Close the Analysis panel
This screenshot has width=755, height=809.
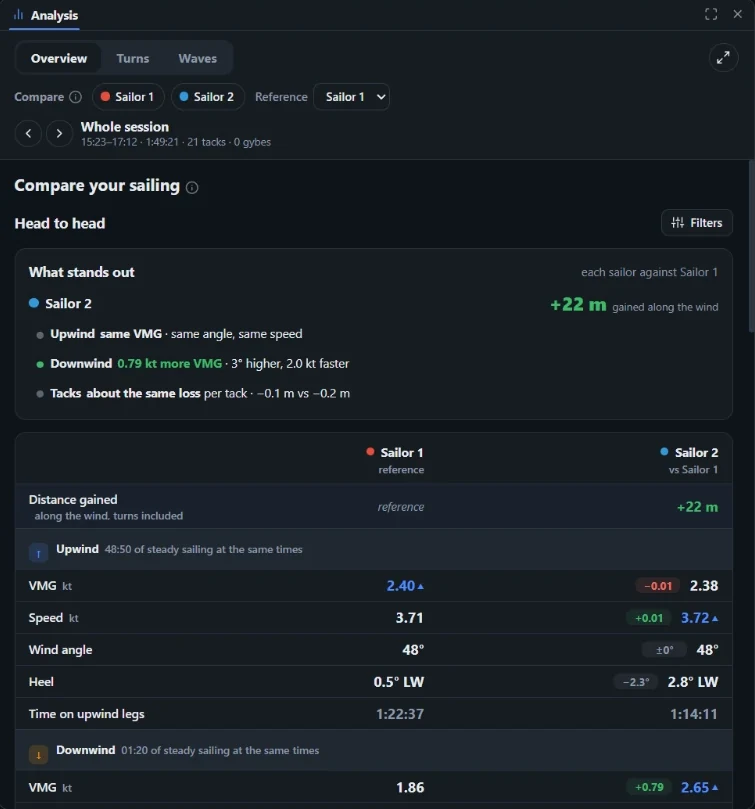tap(737, 14)
